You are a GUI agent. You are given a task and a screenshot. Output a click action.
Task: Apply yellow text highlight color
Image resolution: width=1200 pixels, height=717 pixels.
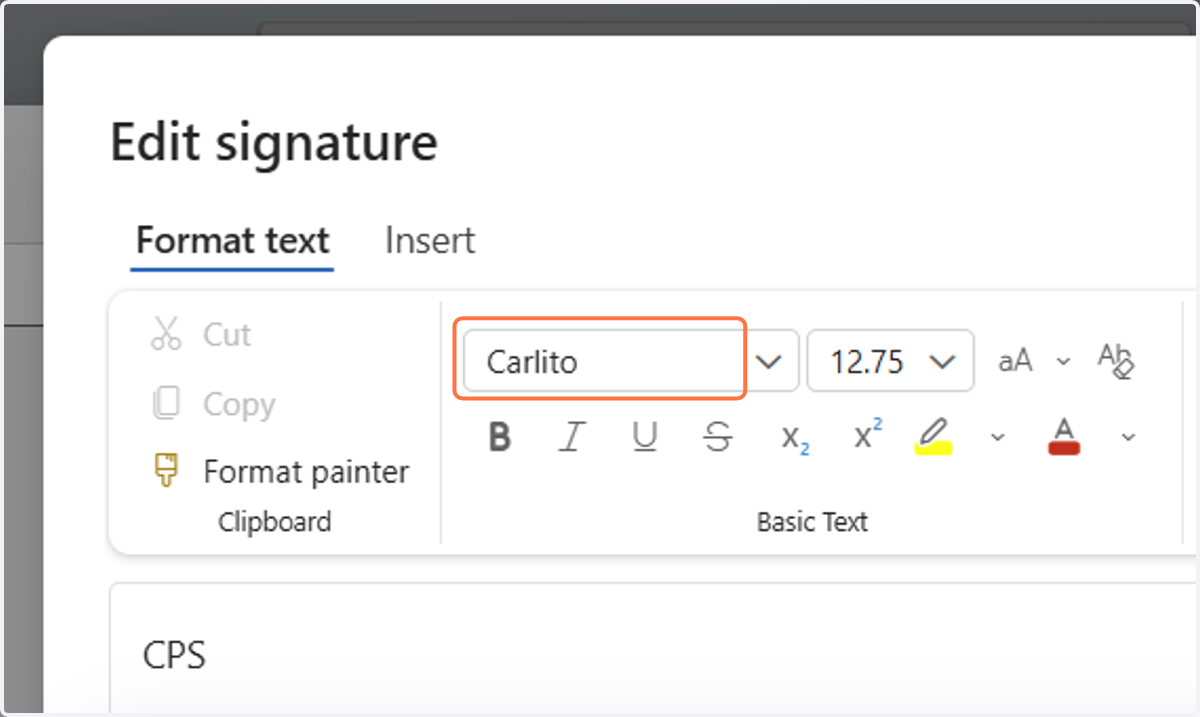tap(933, 437)
